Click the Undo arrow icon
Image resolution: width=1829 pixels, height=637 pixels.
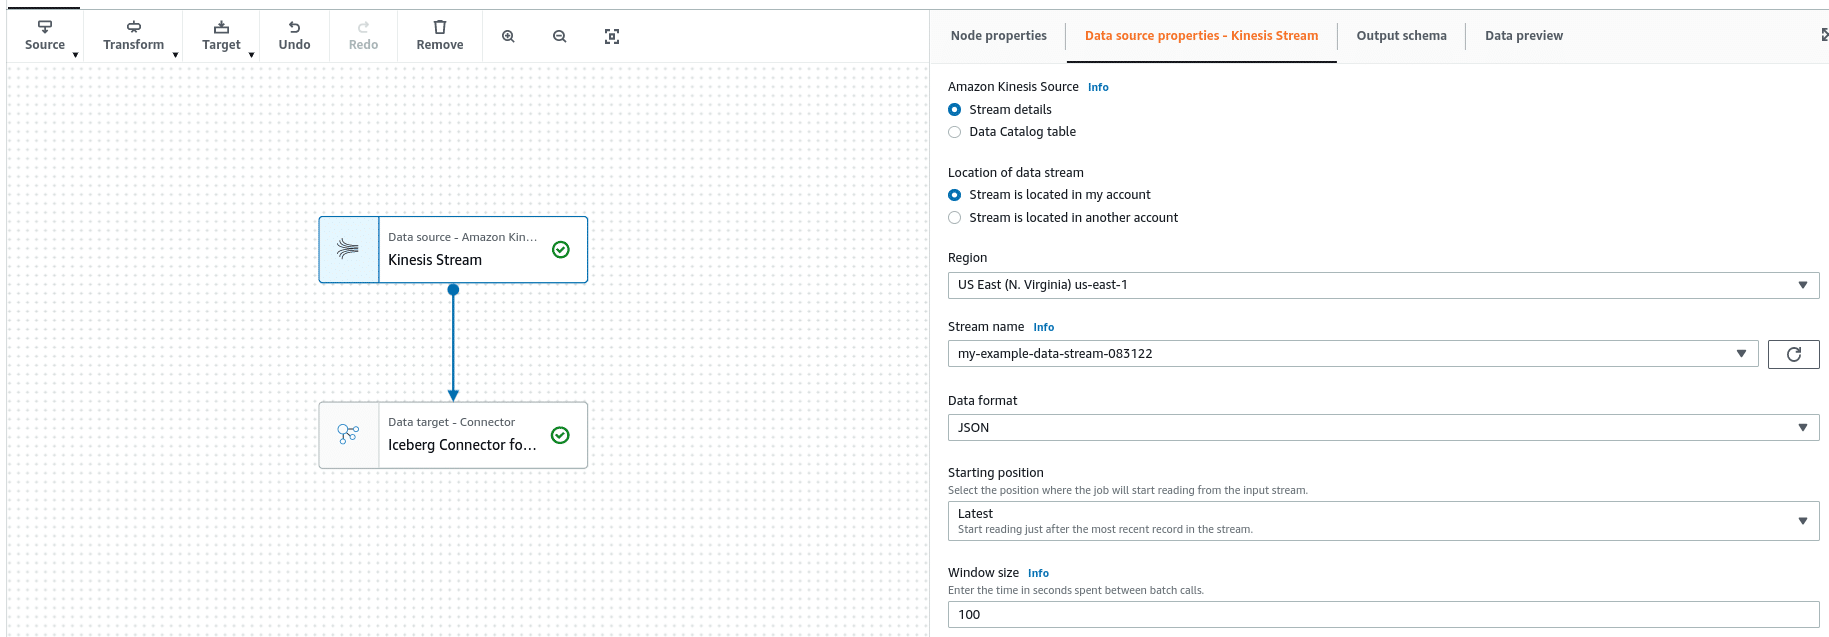click(x=294, y=28)
